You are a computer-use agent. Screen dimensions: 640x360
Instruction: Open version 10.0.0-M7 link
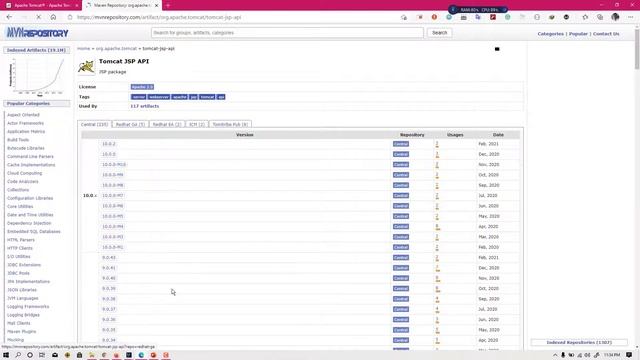tap(113, 196)
